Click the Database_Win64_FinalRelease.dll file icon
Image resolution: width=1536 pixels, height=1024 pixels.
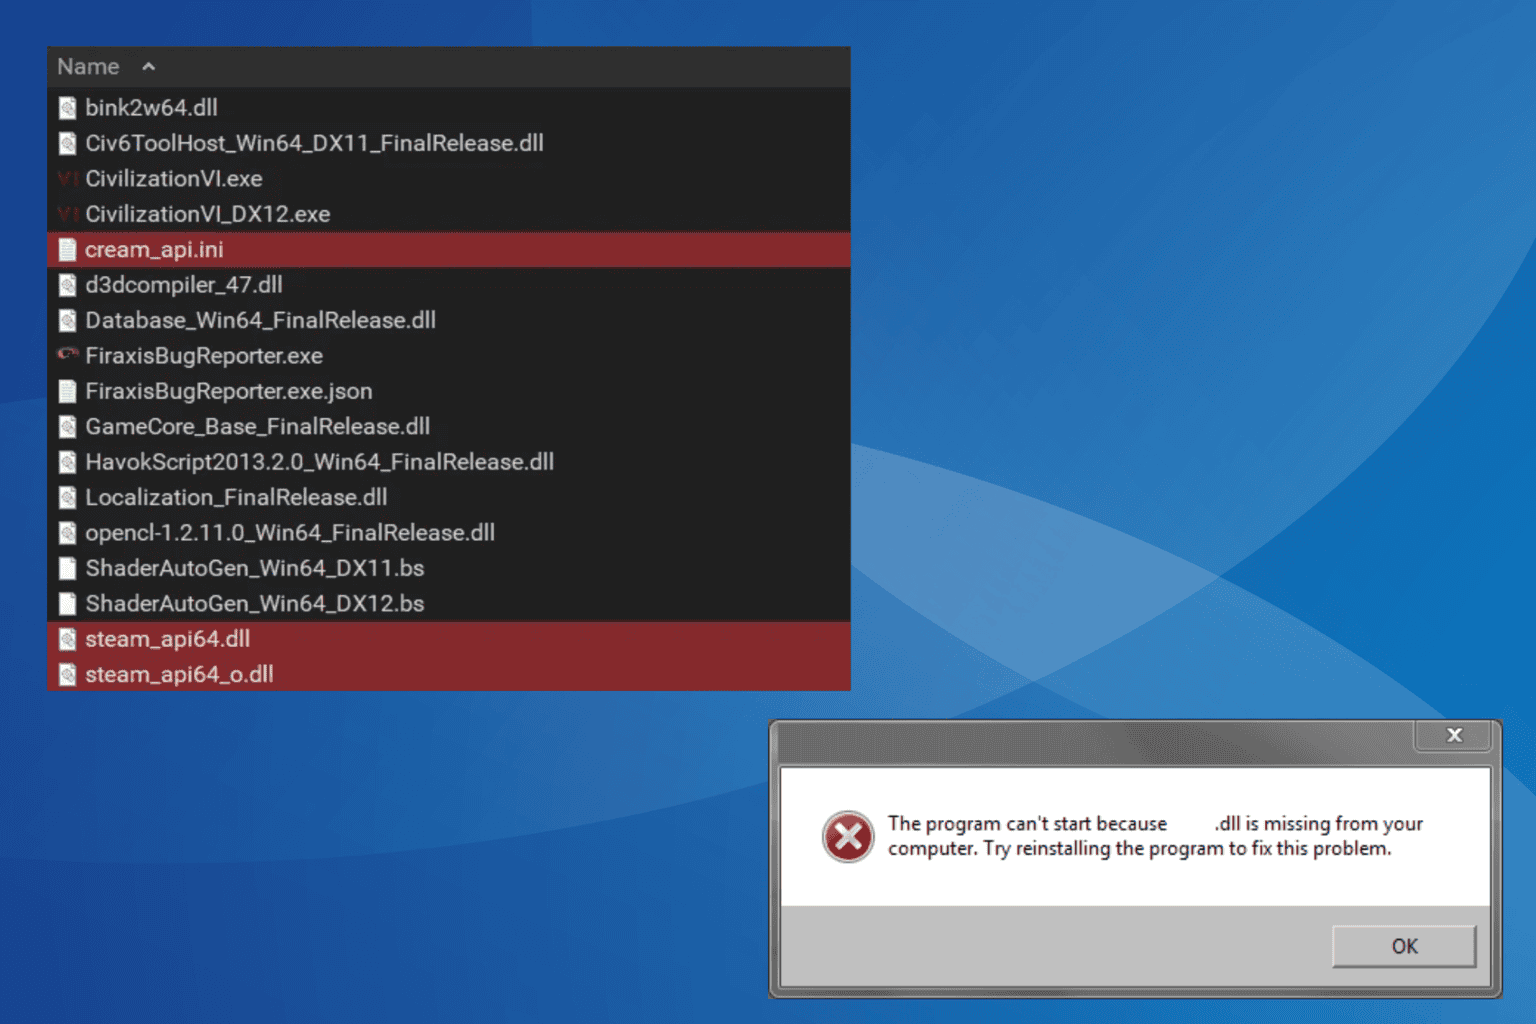point(67,321)
